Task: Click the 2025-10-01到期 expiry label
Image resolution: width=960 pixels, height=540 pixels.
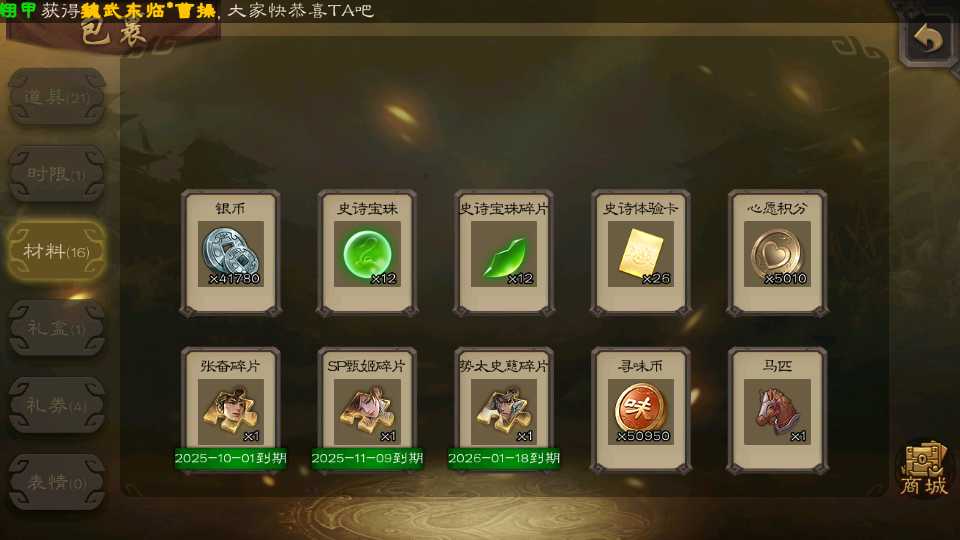Action: [x=231, y=459]
